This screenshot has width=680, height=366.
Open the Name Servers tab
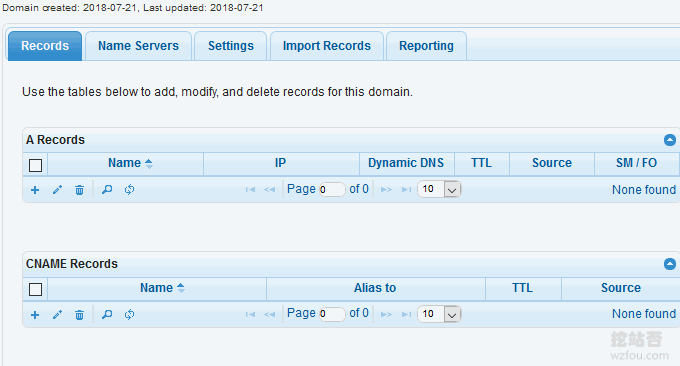tap(138, 46)
